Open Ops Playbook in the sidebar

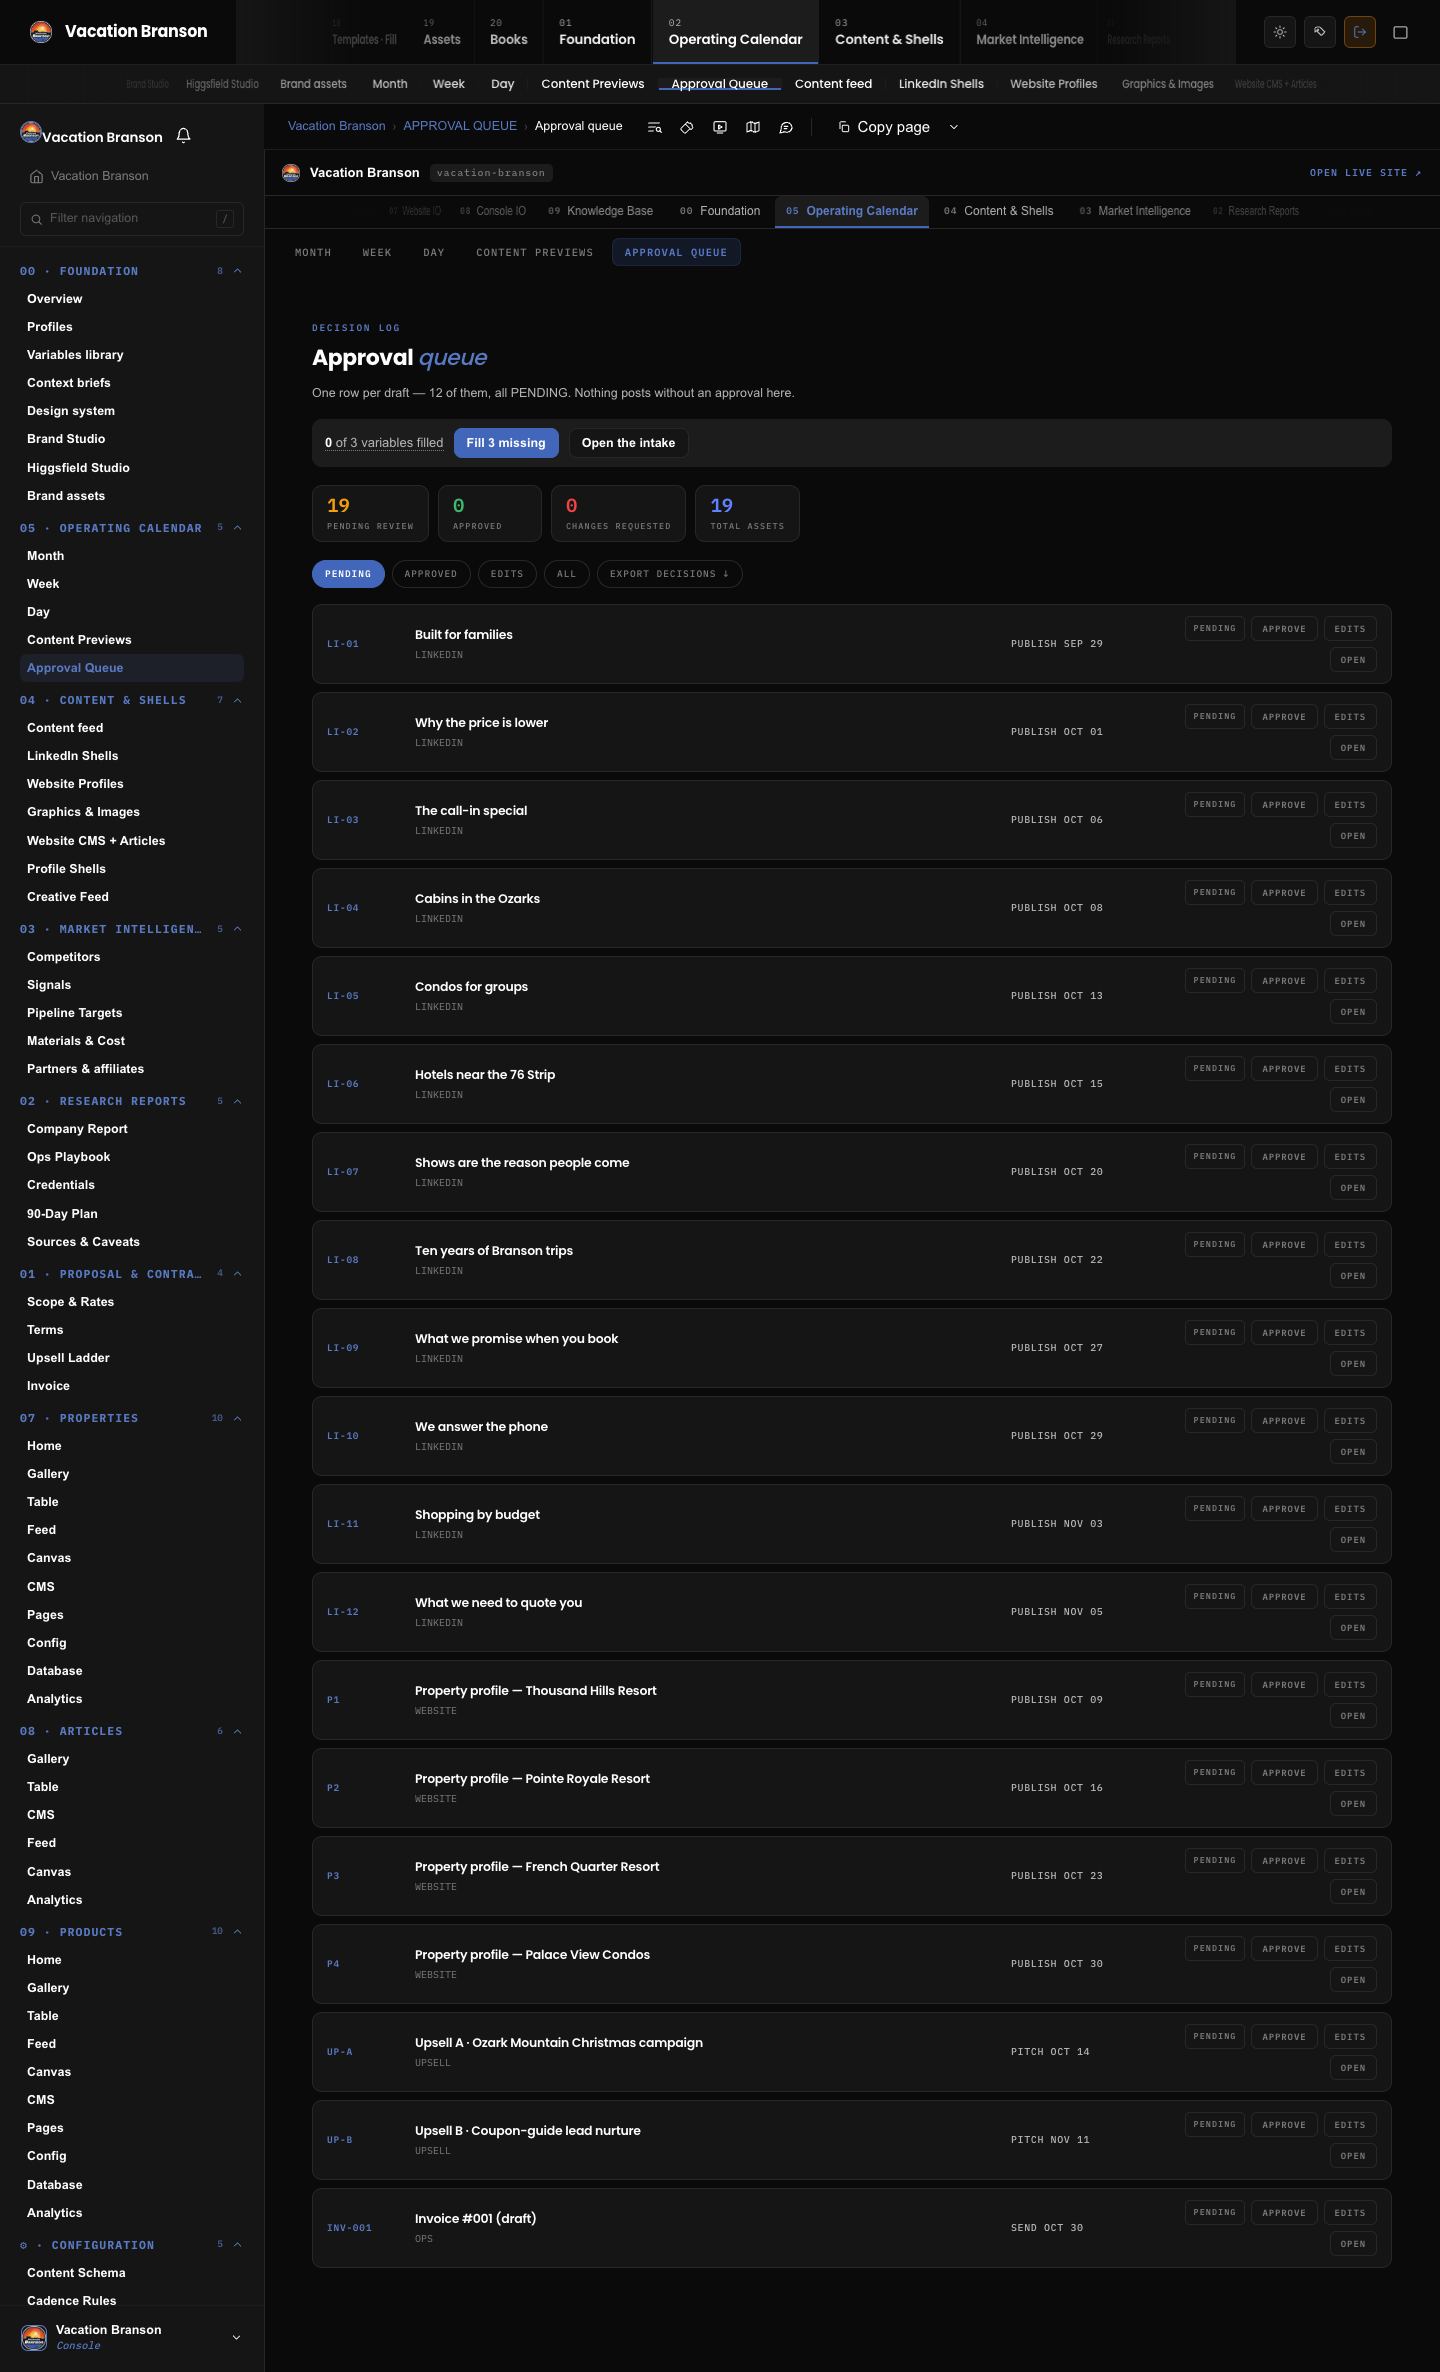(x=69, y=1157)
